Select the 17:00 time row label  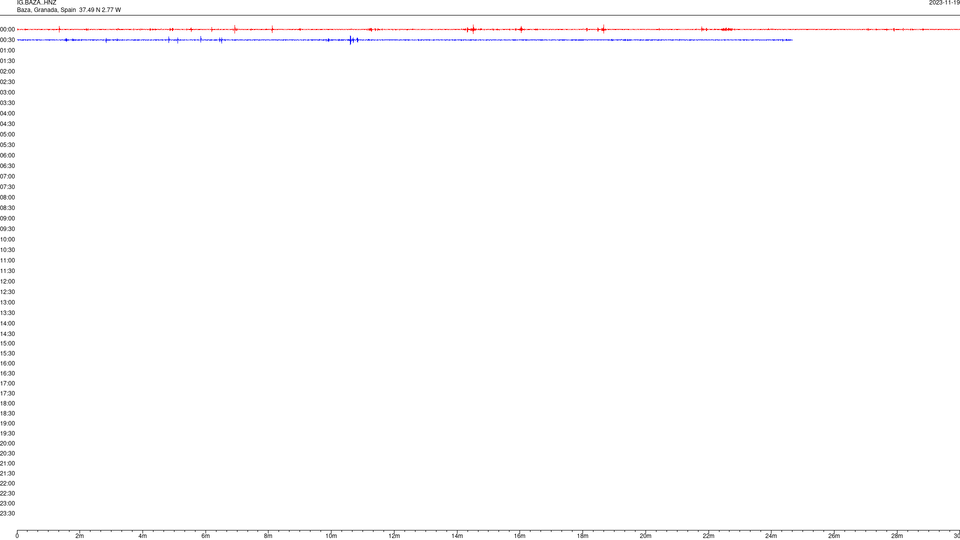pyautogui.click(x=7, y=384)
